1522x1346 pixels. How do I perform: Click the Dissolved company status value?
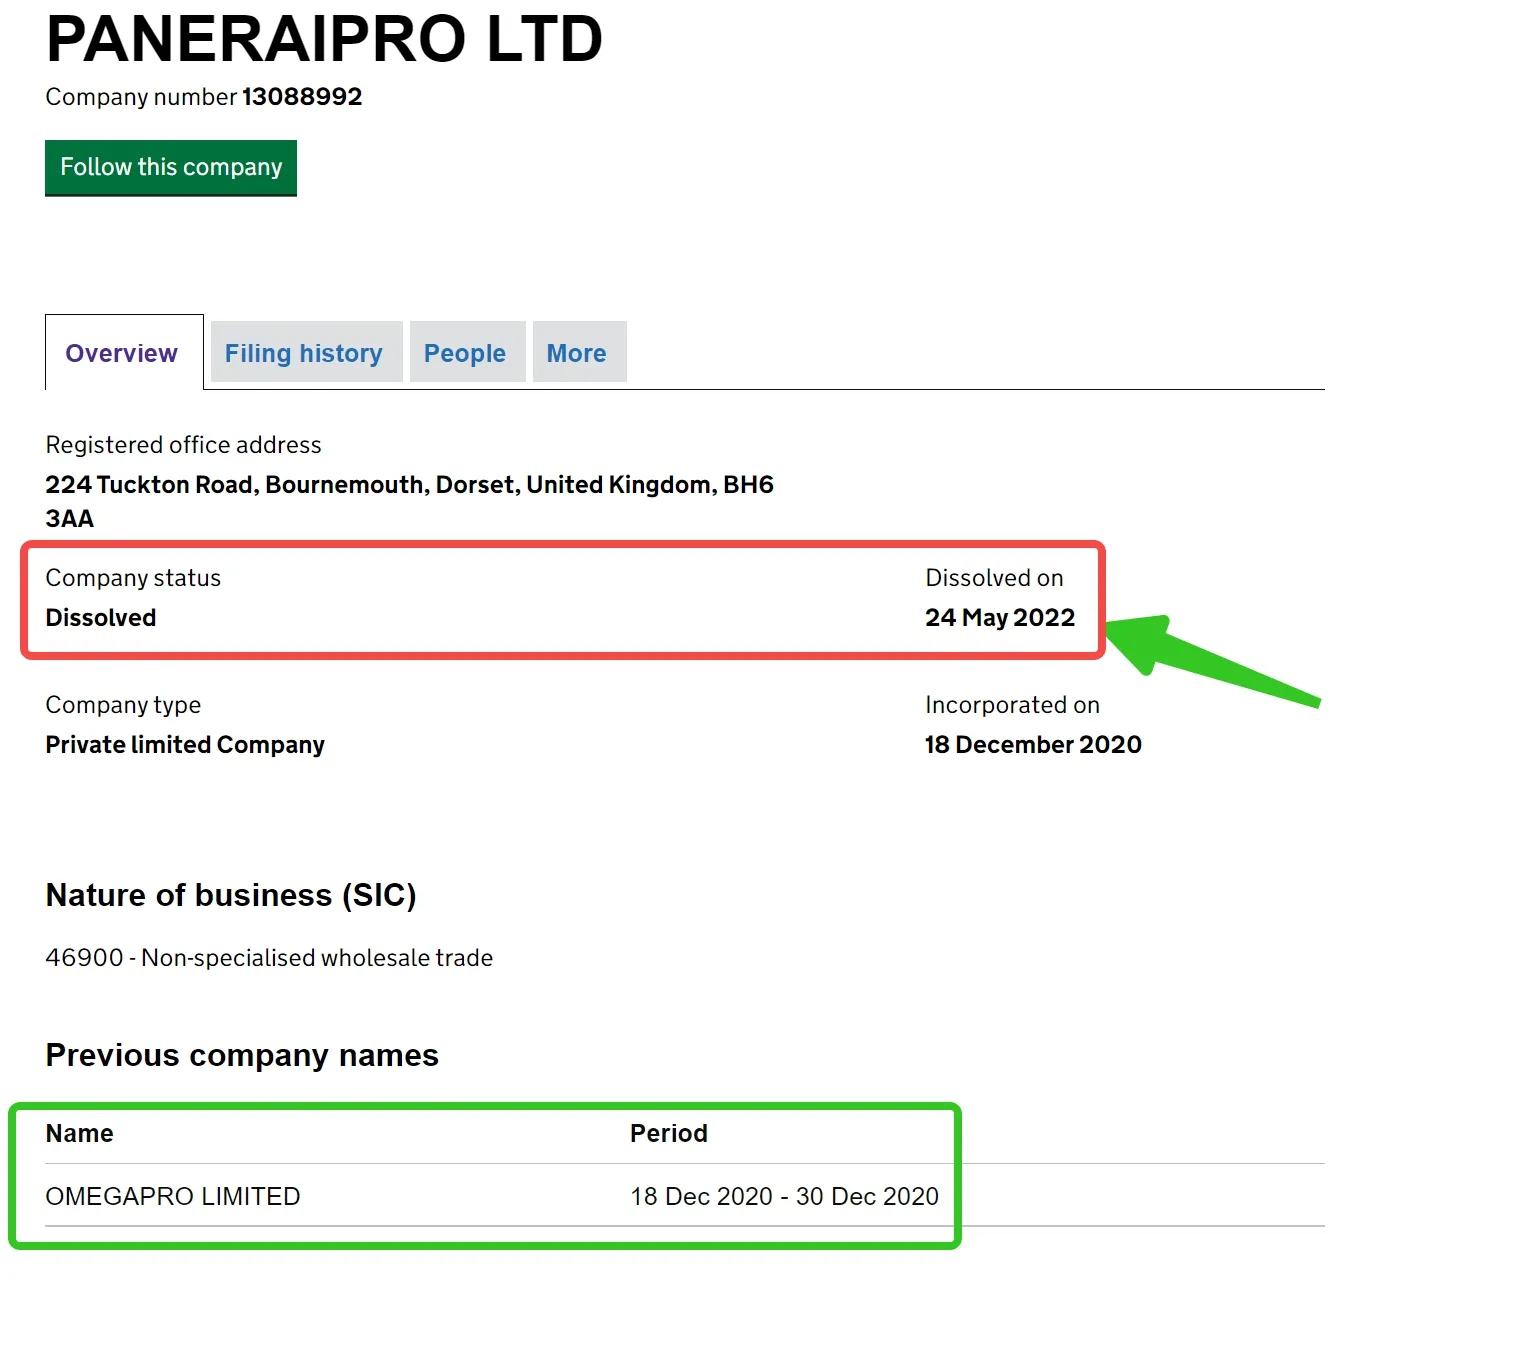pyautogui.click(x=101, y=618)
